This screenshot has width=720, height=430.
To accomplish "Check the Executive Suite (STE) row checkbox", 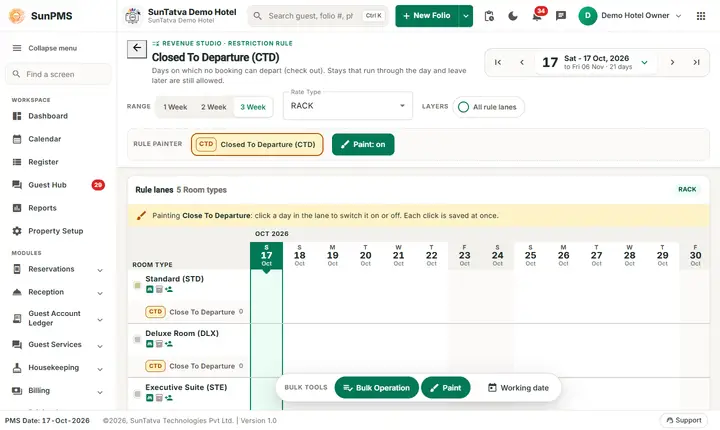I will [x=137, y=394].
